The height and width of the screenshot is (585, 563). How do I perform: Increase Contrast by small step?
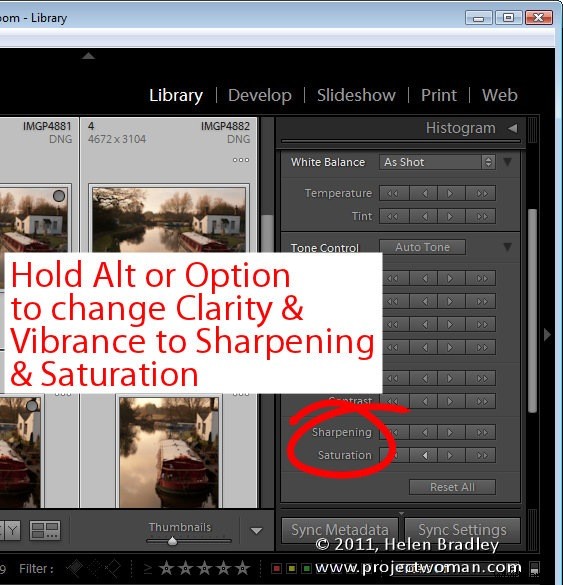(451, 401)
